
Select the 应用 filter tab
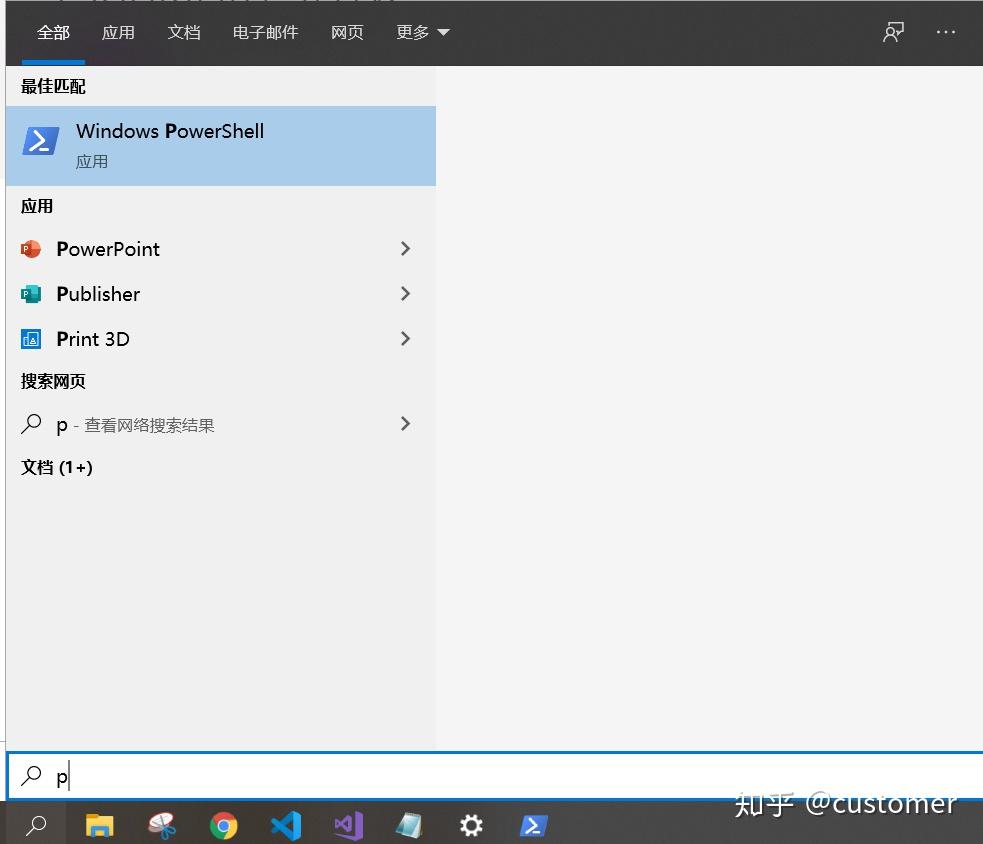coord(118,32)
